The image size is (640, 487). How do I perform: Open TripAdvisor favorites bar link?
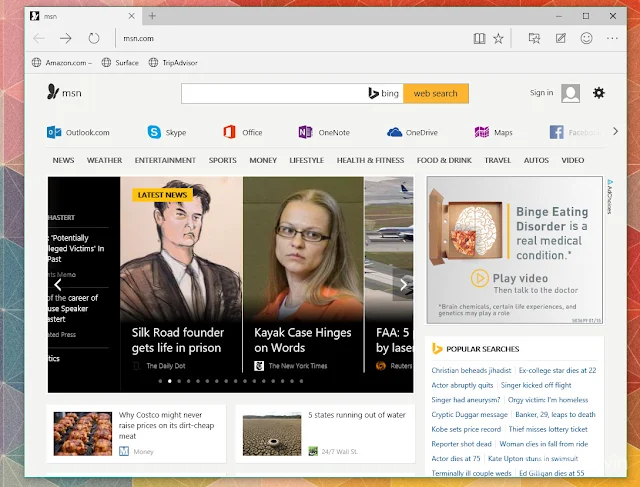point(173,62)
